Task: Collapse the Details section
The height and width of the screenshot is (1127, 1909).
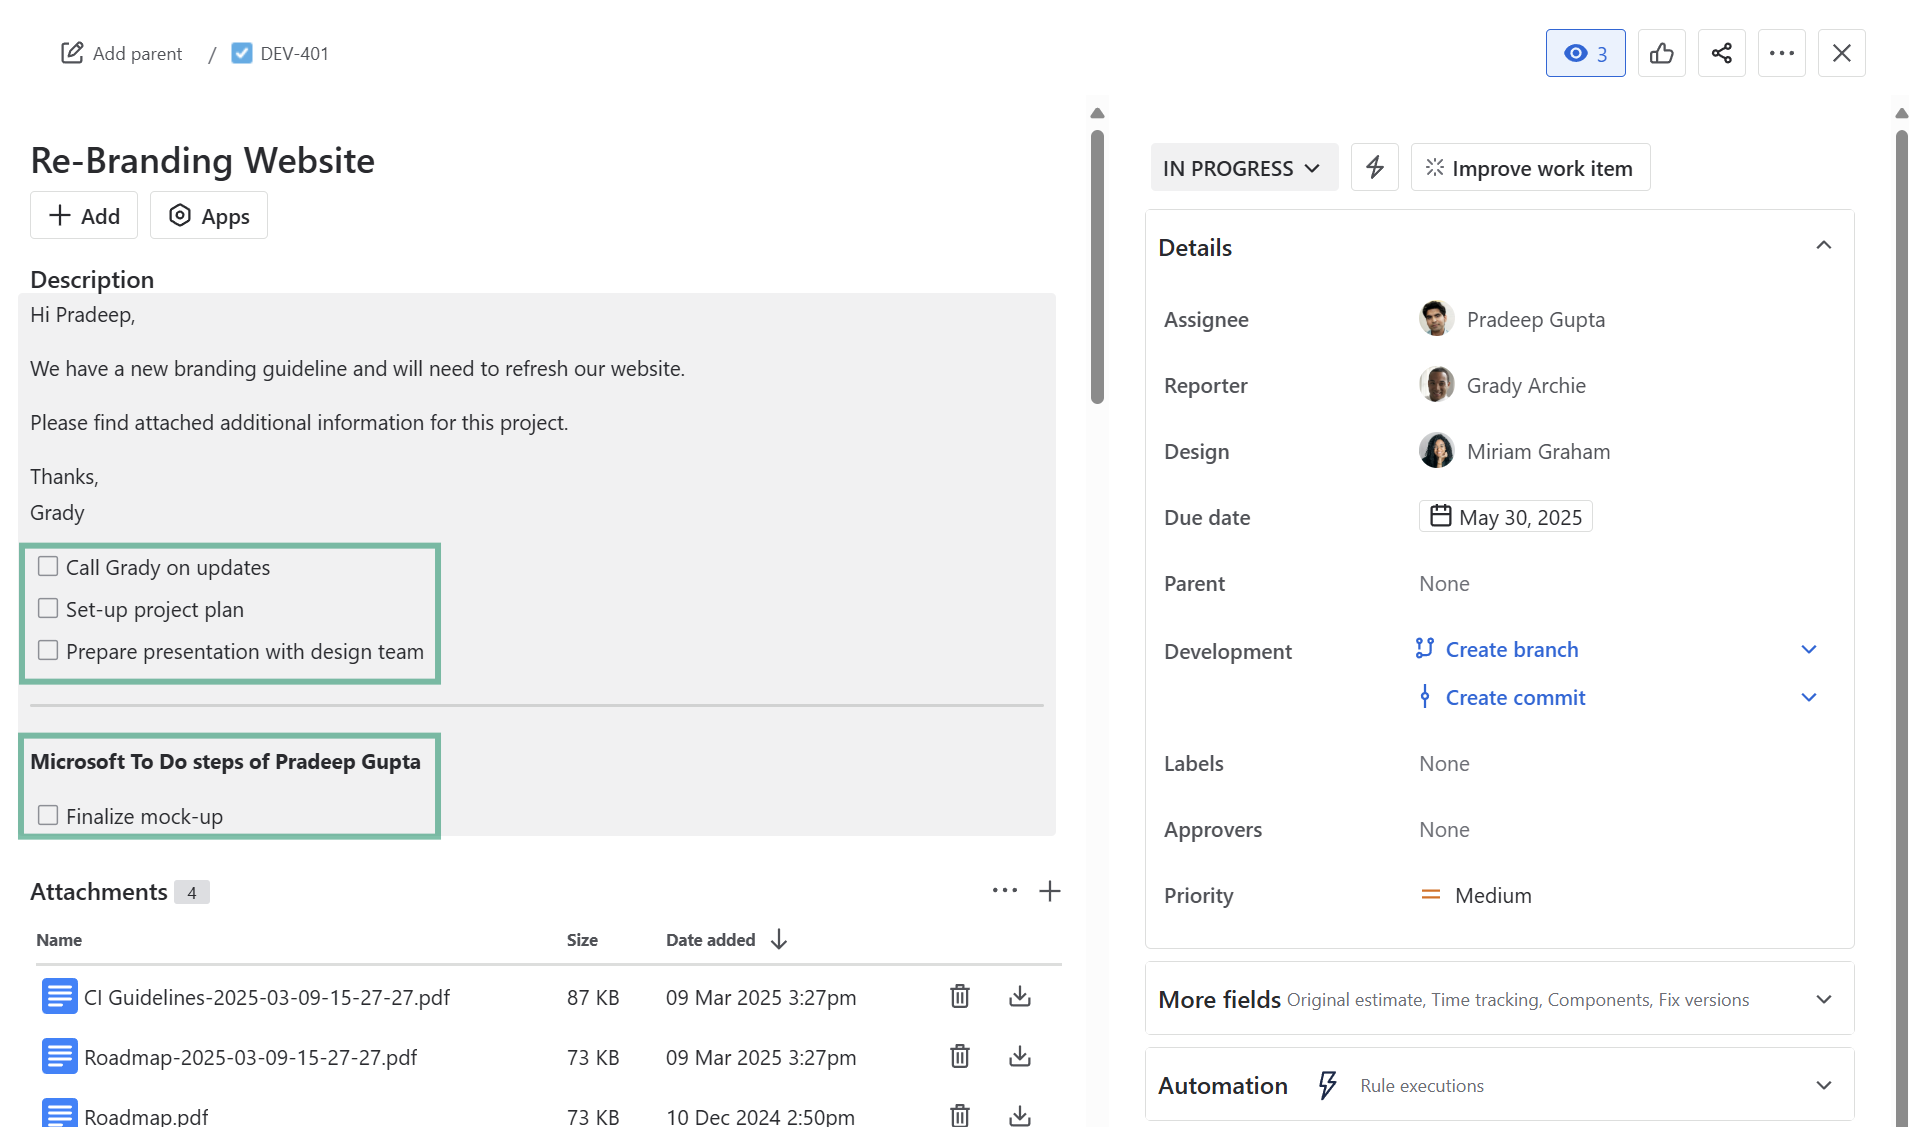Action: pos(1823,246)
